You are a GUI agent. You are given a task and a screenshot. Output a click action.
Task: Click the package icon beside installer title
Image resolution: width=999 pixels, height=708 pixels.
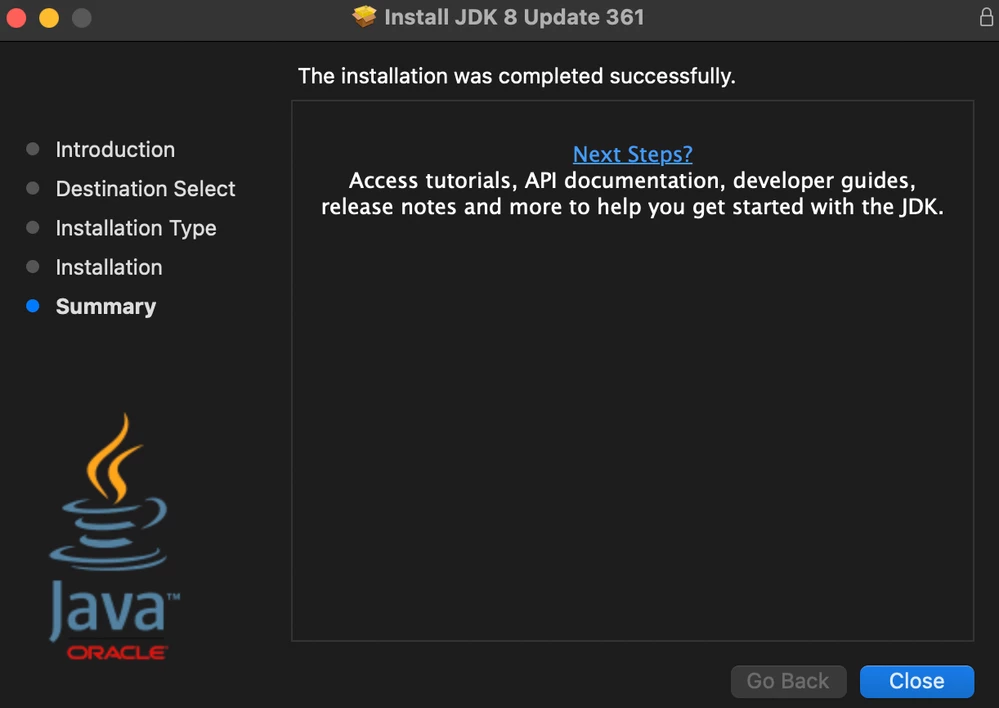(364, 17)
